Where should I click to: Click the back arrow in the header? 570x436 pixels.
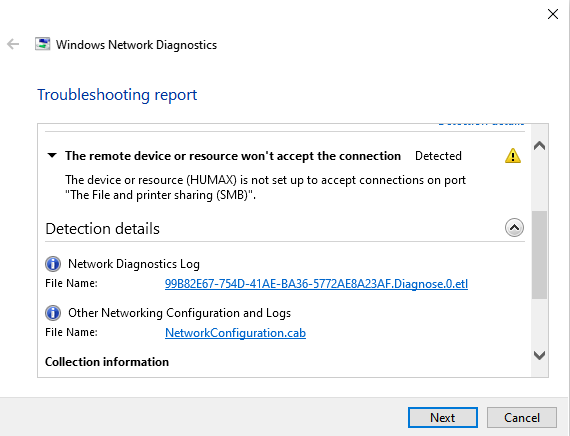[13, 44]
